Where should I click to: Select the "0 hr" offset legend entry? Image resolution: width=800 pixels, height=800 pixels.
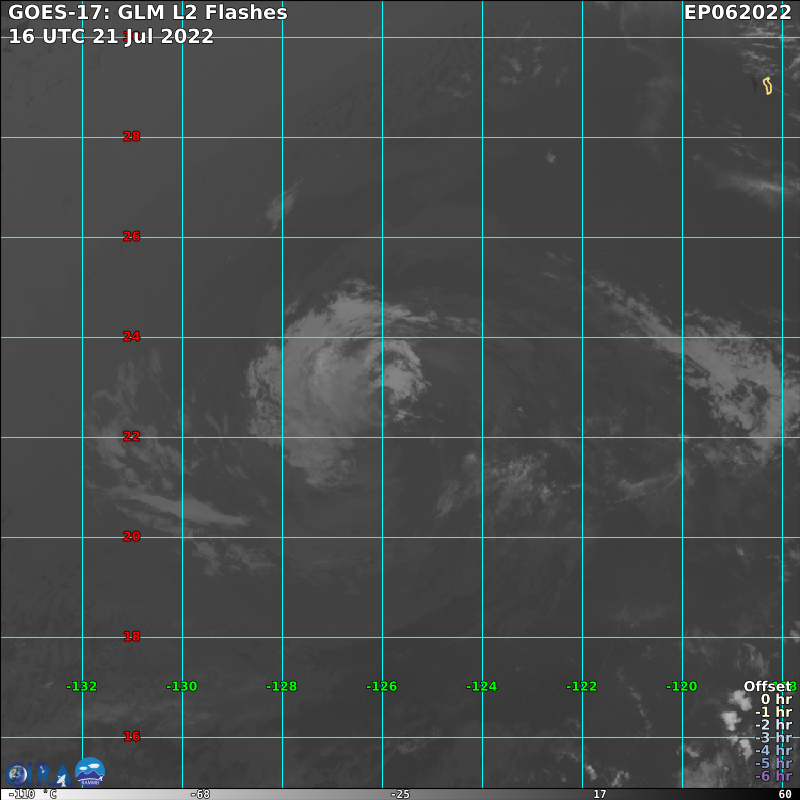(776, 699)
